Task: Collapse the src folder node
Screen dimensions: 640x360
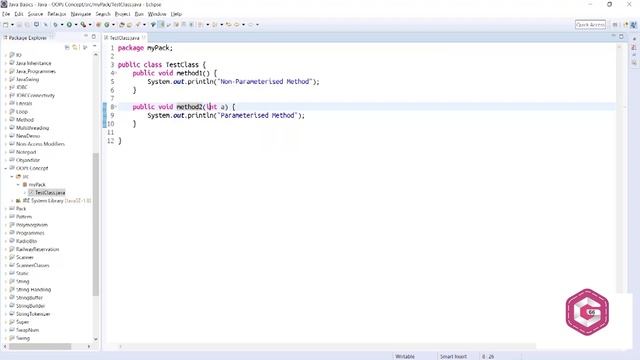Action: point(12,176)
